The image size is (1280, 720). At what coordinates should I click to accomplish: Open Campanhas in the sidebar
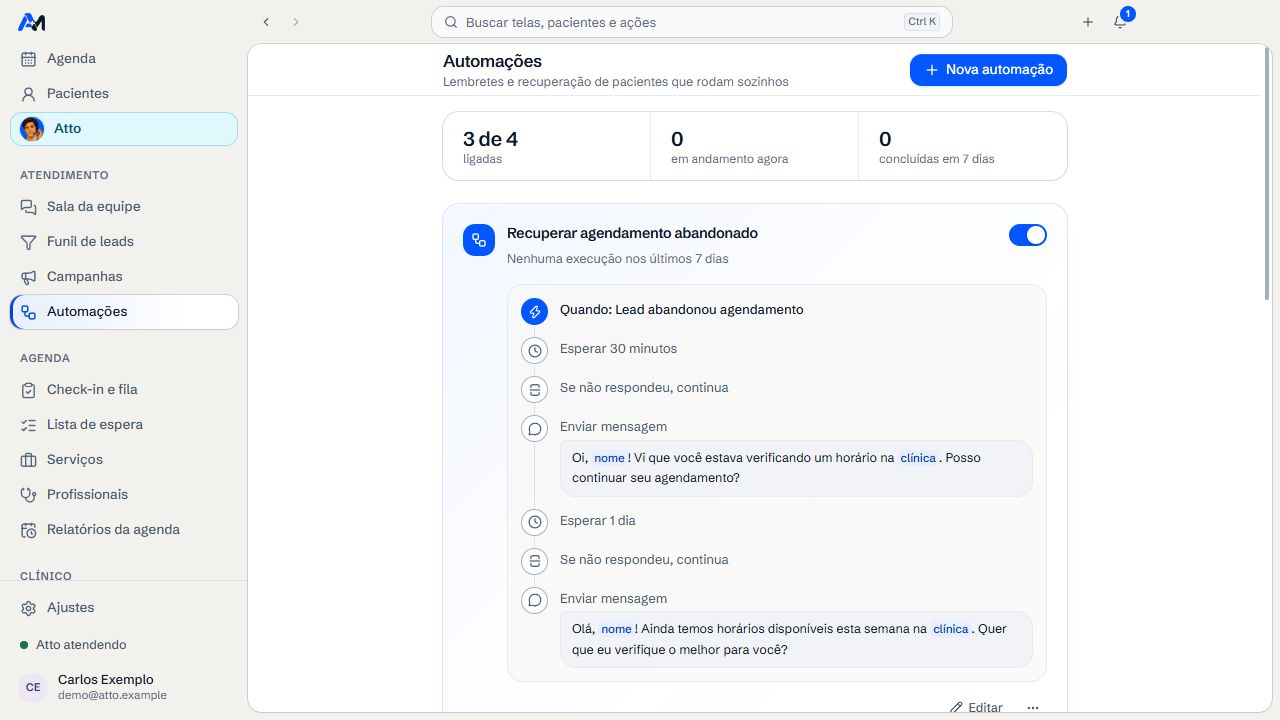pyautogui.click(x=124, y=277)
